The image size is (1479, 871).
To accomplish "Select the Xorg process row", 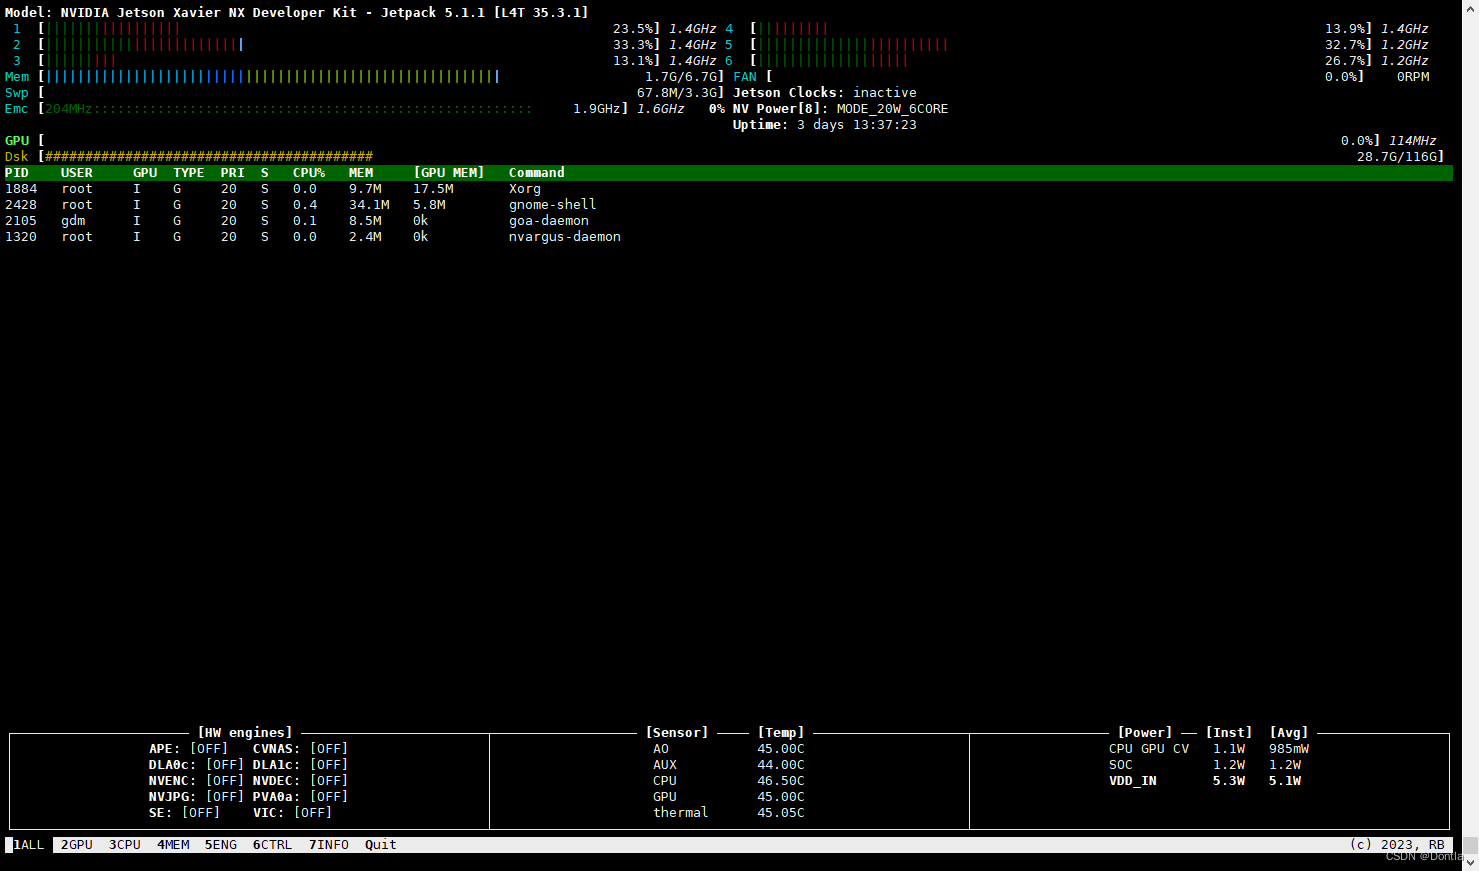I will [x=728, y=189].
